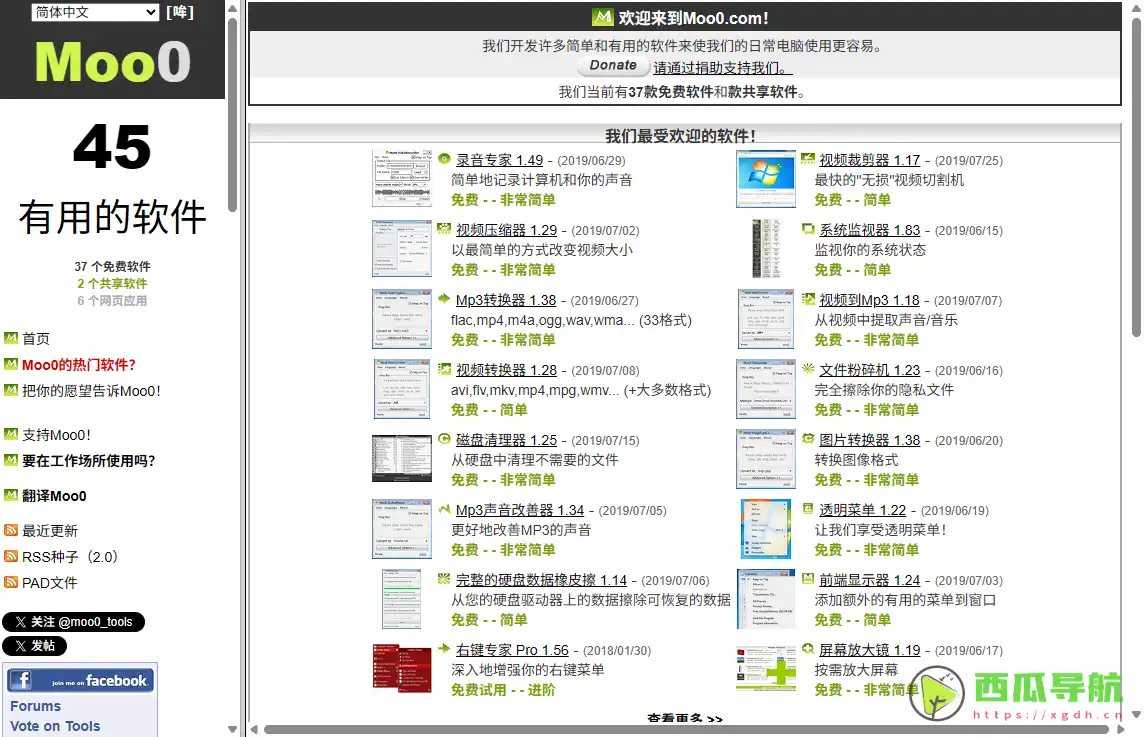Viewport: 1144px width, 737px height.
Task: Click the RSS icon beside 最近更新
Action: coord(11,530)
